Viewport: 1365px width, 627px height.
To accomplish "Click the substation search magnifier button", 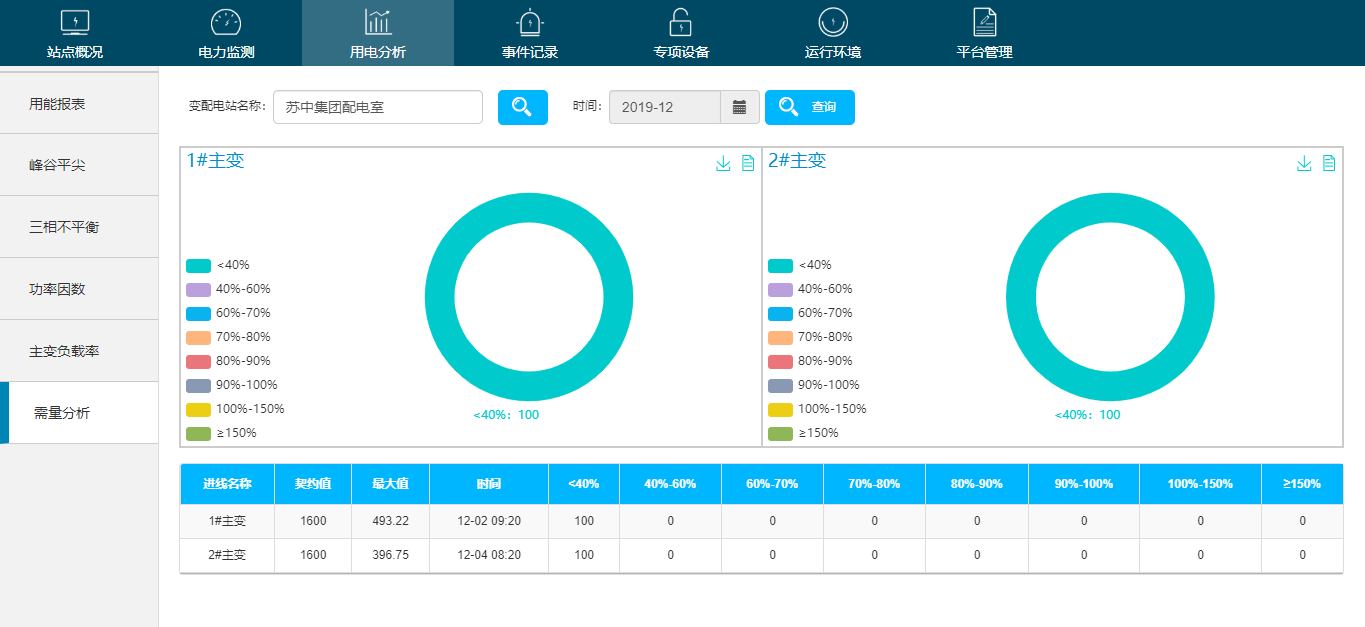I will 523,107.
